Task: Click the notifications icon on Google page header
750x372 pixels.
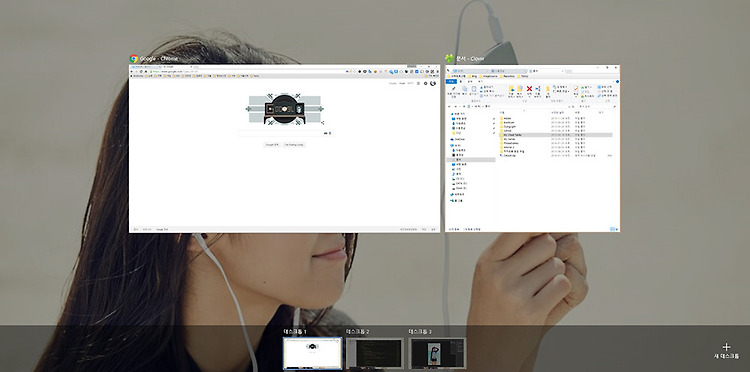Action: (426, 83)
